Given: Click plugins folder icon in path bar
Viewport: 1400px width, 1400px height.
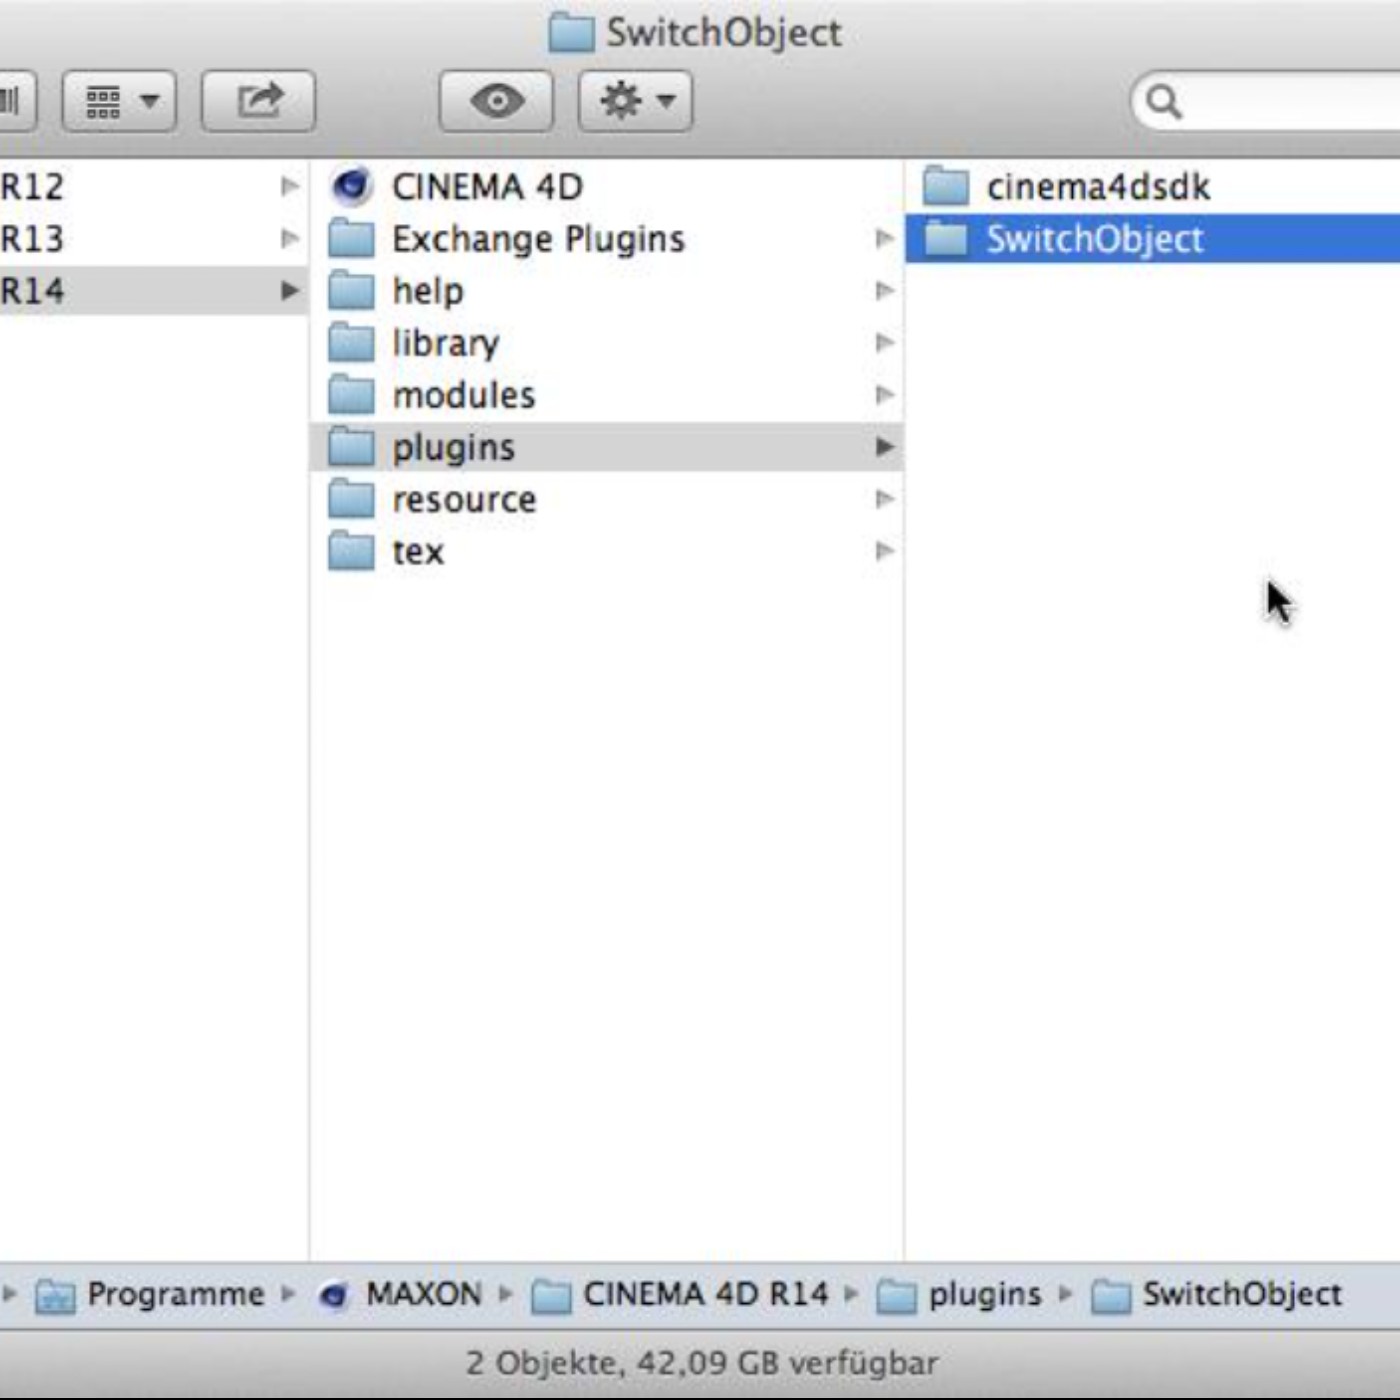Looking at the screenshot, I should 896,1296.
